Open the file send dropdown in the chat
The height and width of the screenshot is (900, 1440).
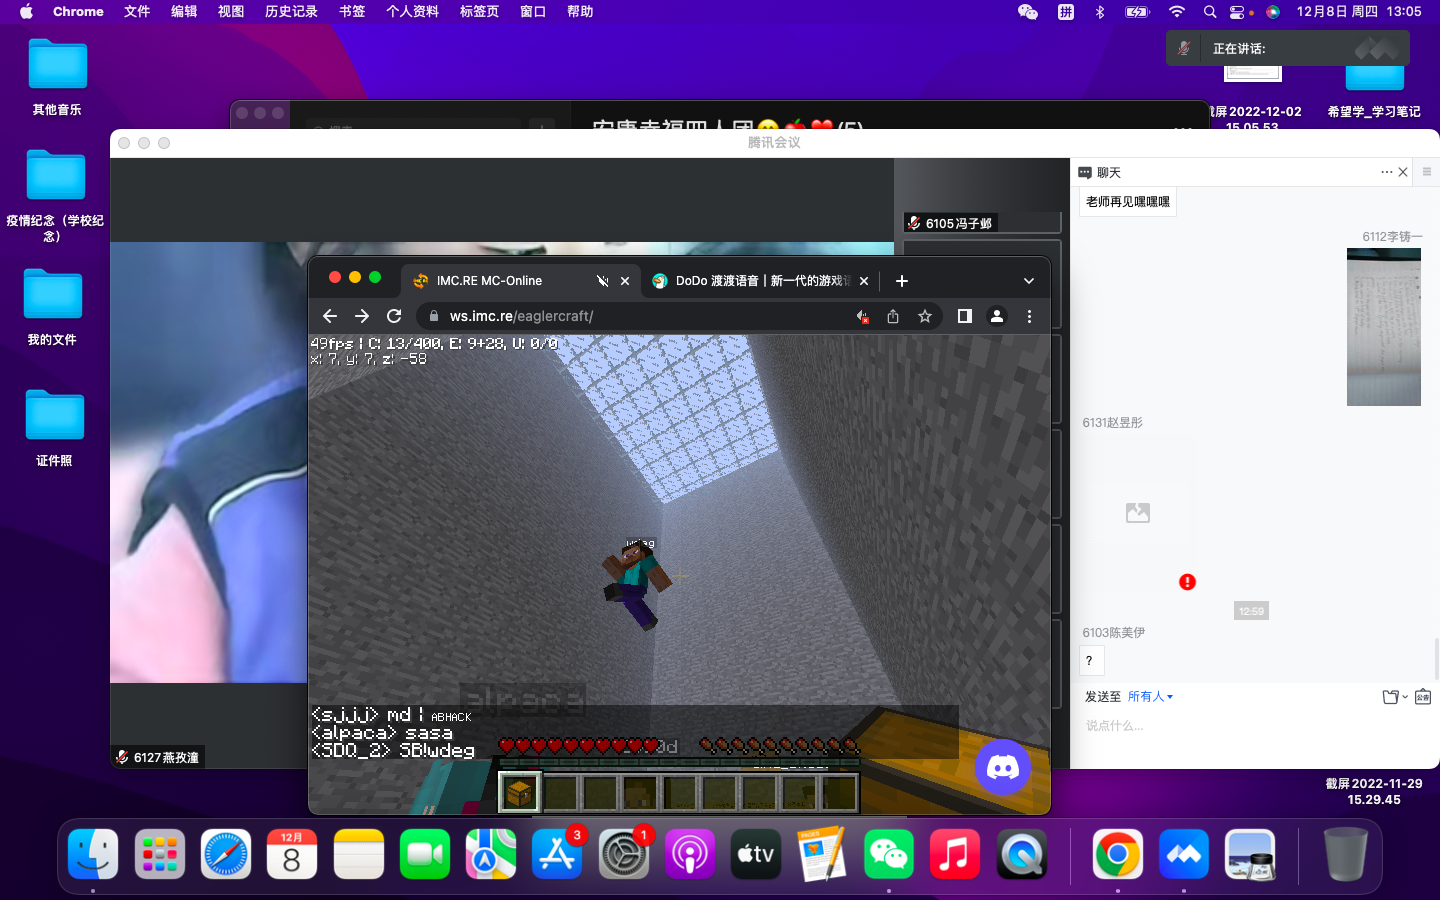tap(1395, 697)
